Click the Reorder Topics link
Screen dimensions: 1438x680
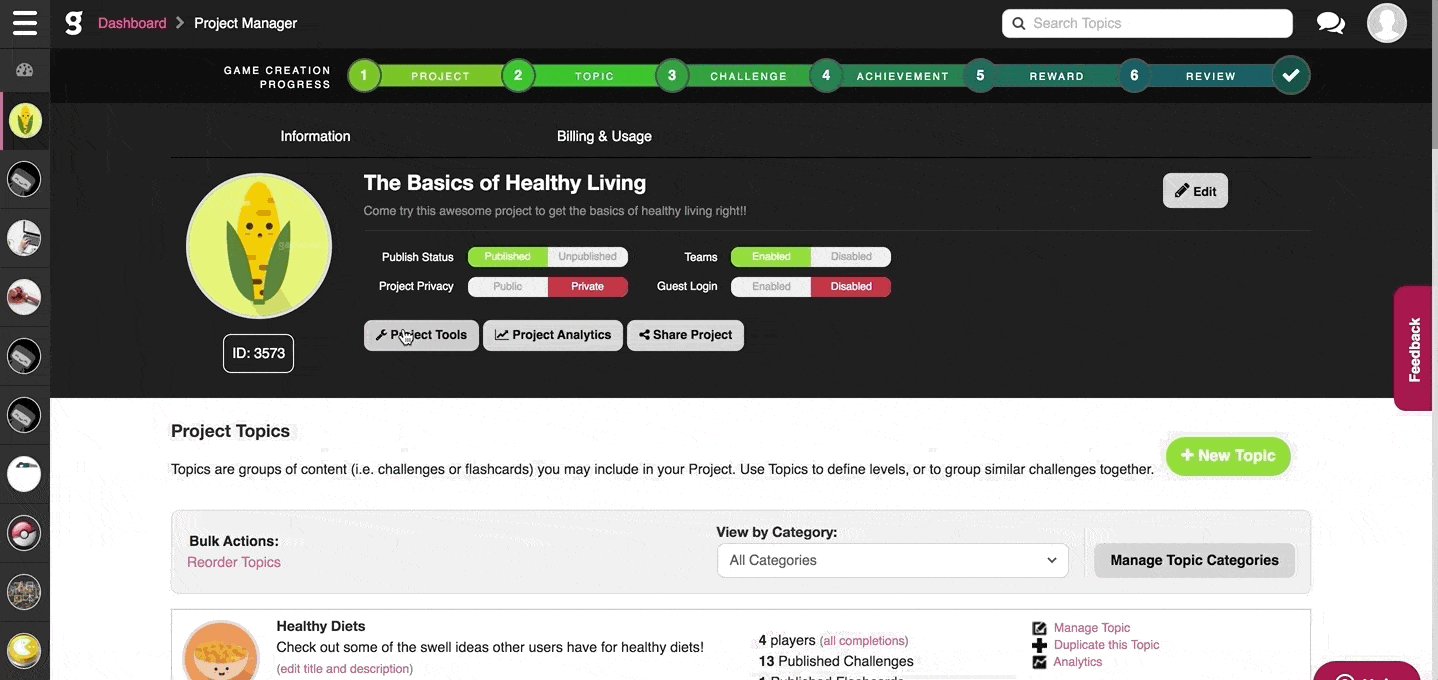click(234, 562)
